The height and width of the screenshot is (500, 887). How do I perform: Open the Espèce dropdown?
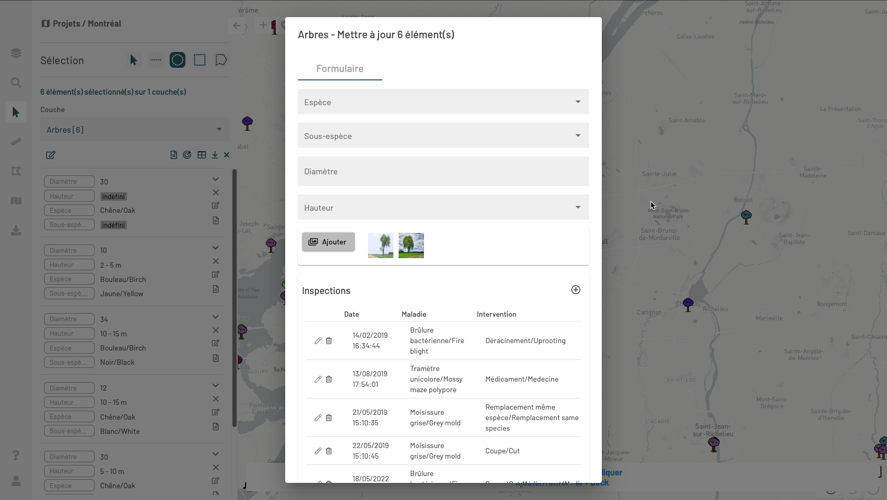tap(443, 102)
